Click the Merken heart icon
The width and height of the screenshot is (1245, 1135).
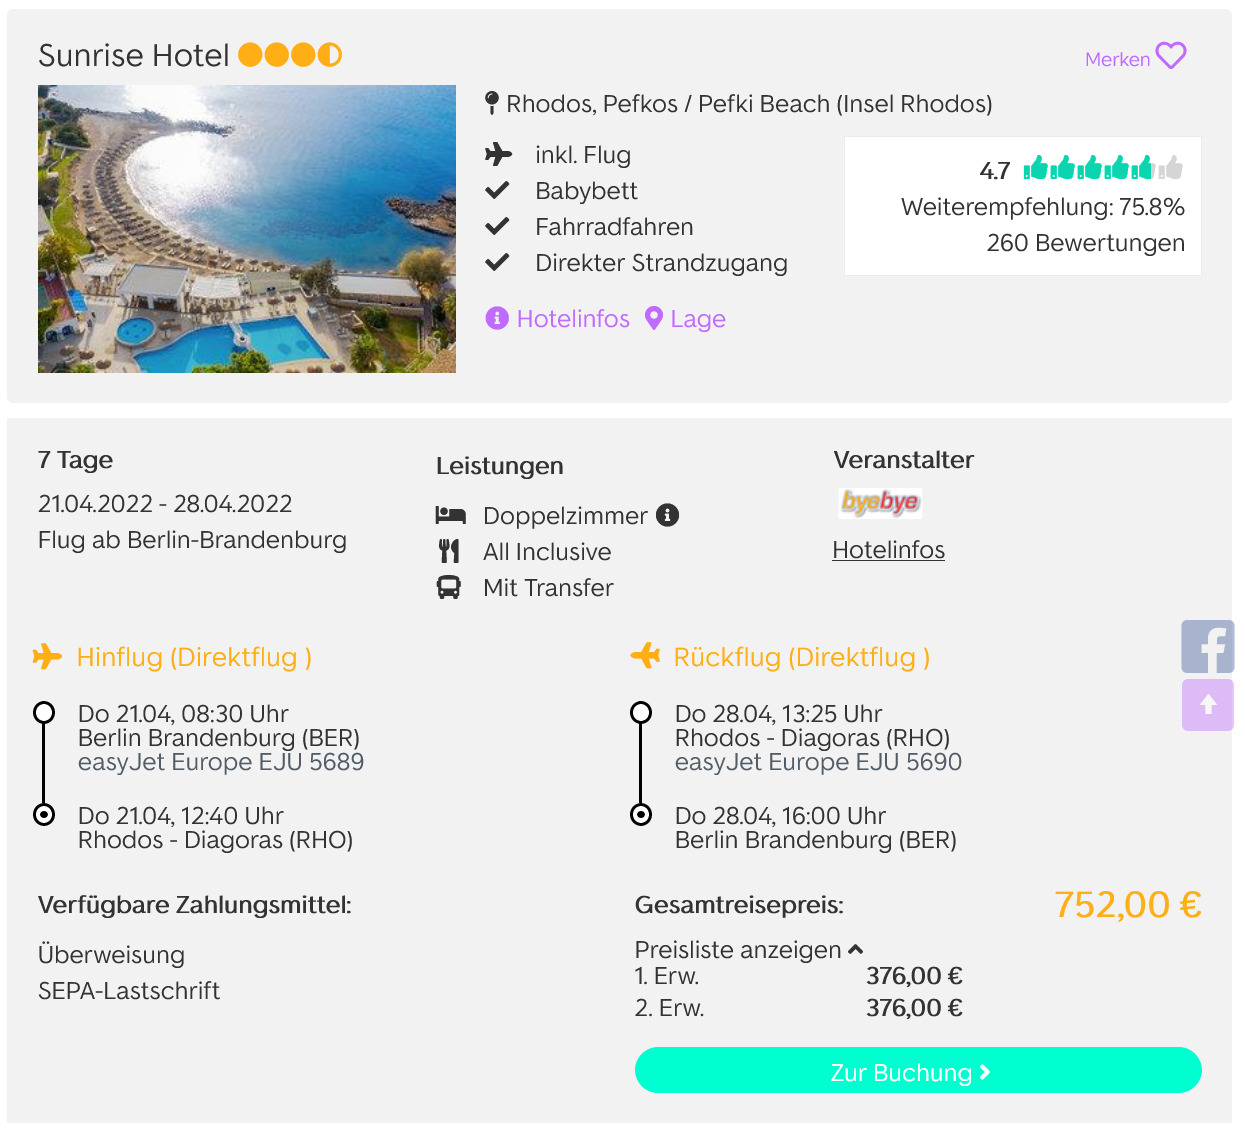click(x=1171, y=56)
